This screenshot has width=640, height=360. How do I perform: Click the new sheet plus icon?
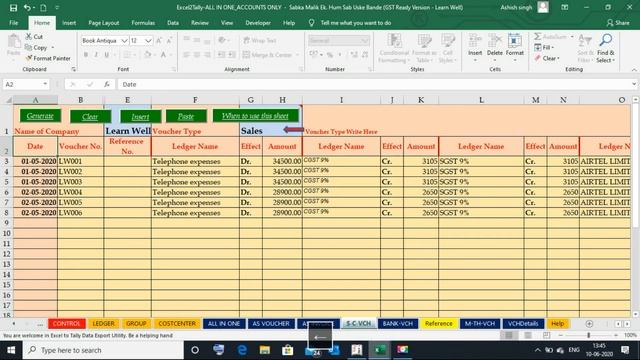click(589, 324)
